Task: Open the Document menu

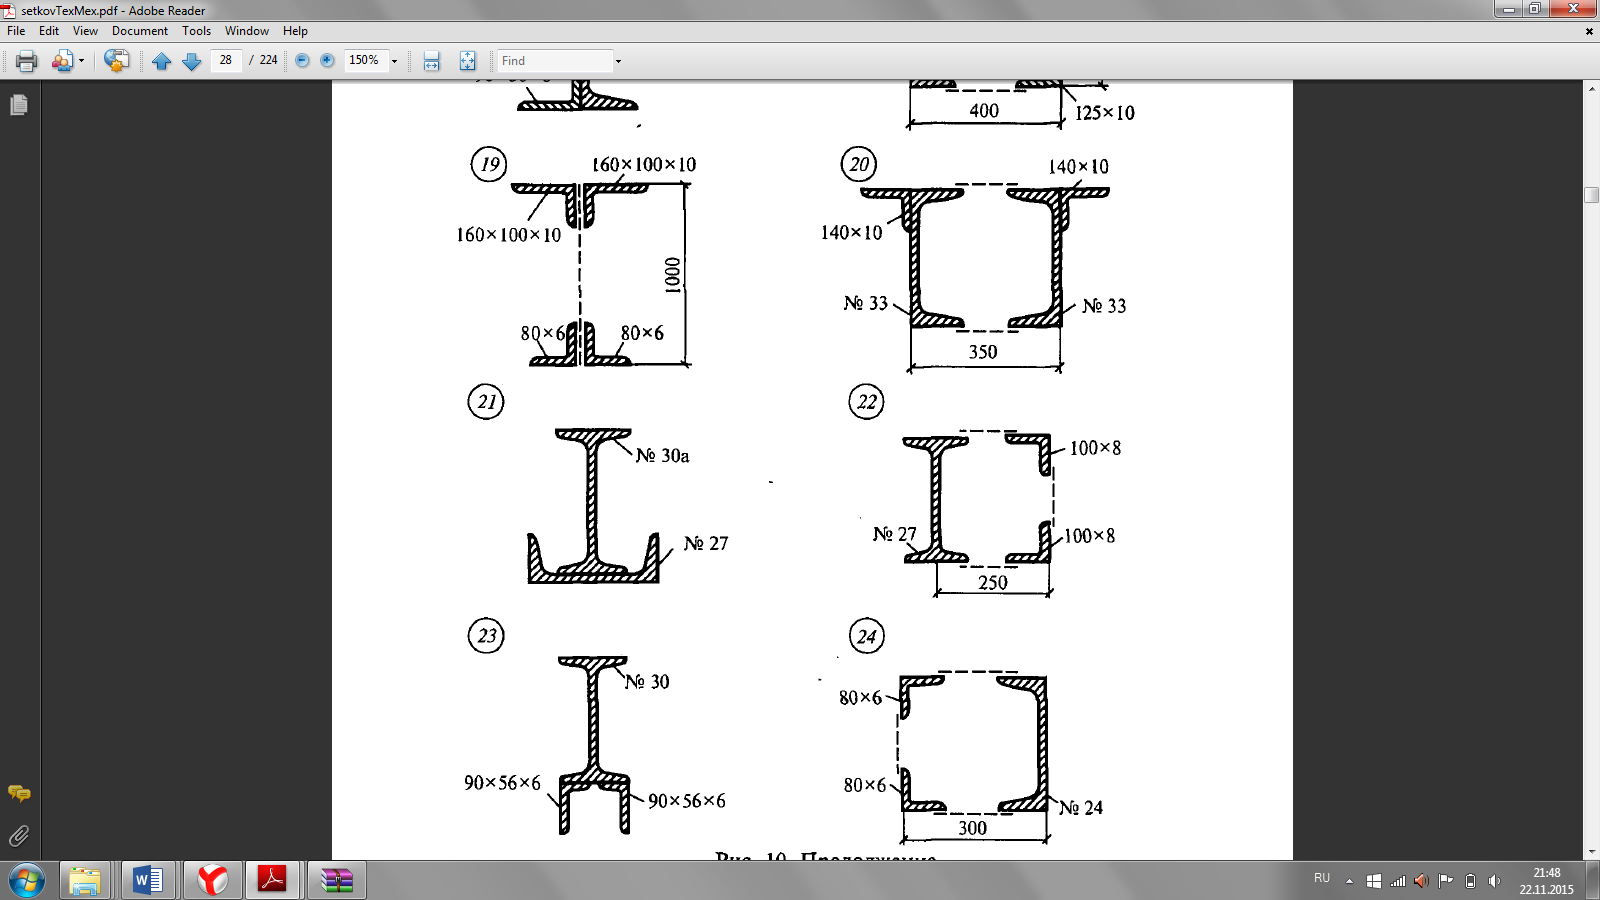Action: (x=140, y=31)
